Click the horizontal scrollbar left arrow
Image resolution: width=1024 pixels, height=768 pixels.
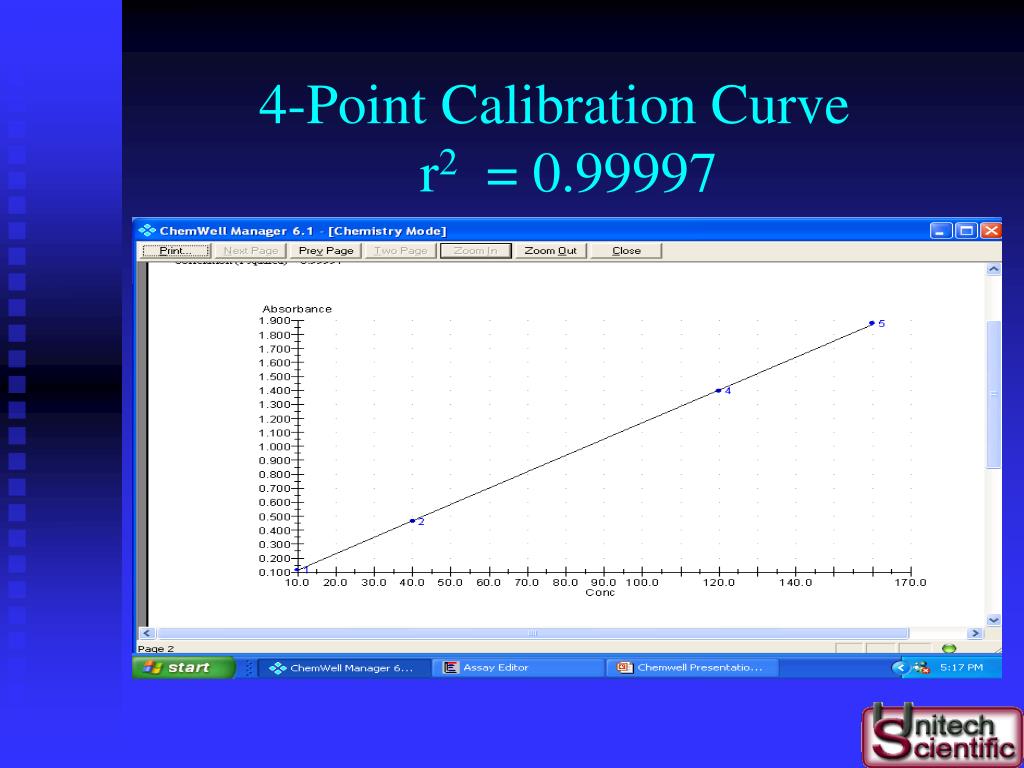point(146,633)
